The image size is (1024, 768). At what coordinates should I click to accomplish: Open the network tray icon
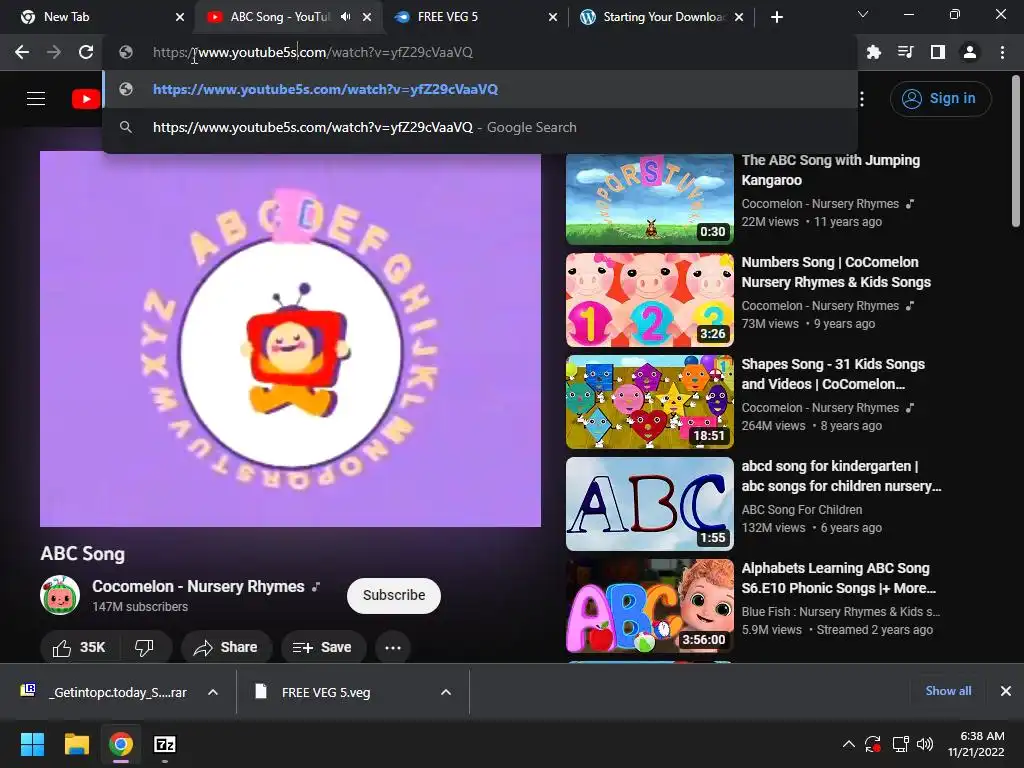901,744
